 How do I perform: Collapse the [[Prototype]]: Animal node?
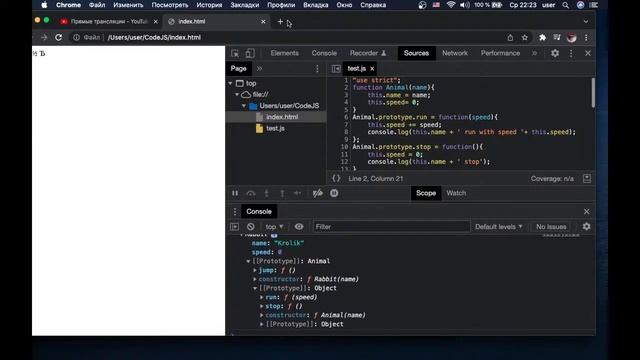point(248,261)
